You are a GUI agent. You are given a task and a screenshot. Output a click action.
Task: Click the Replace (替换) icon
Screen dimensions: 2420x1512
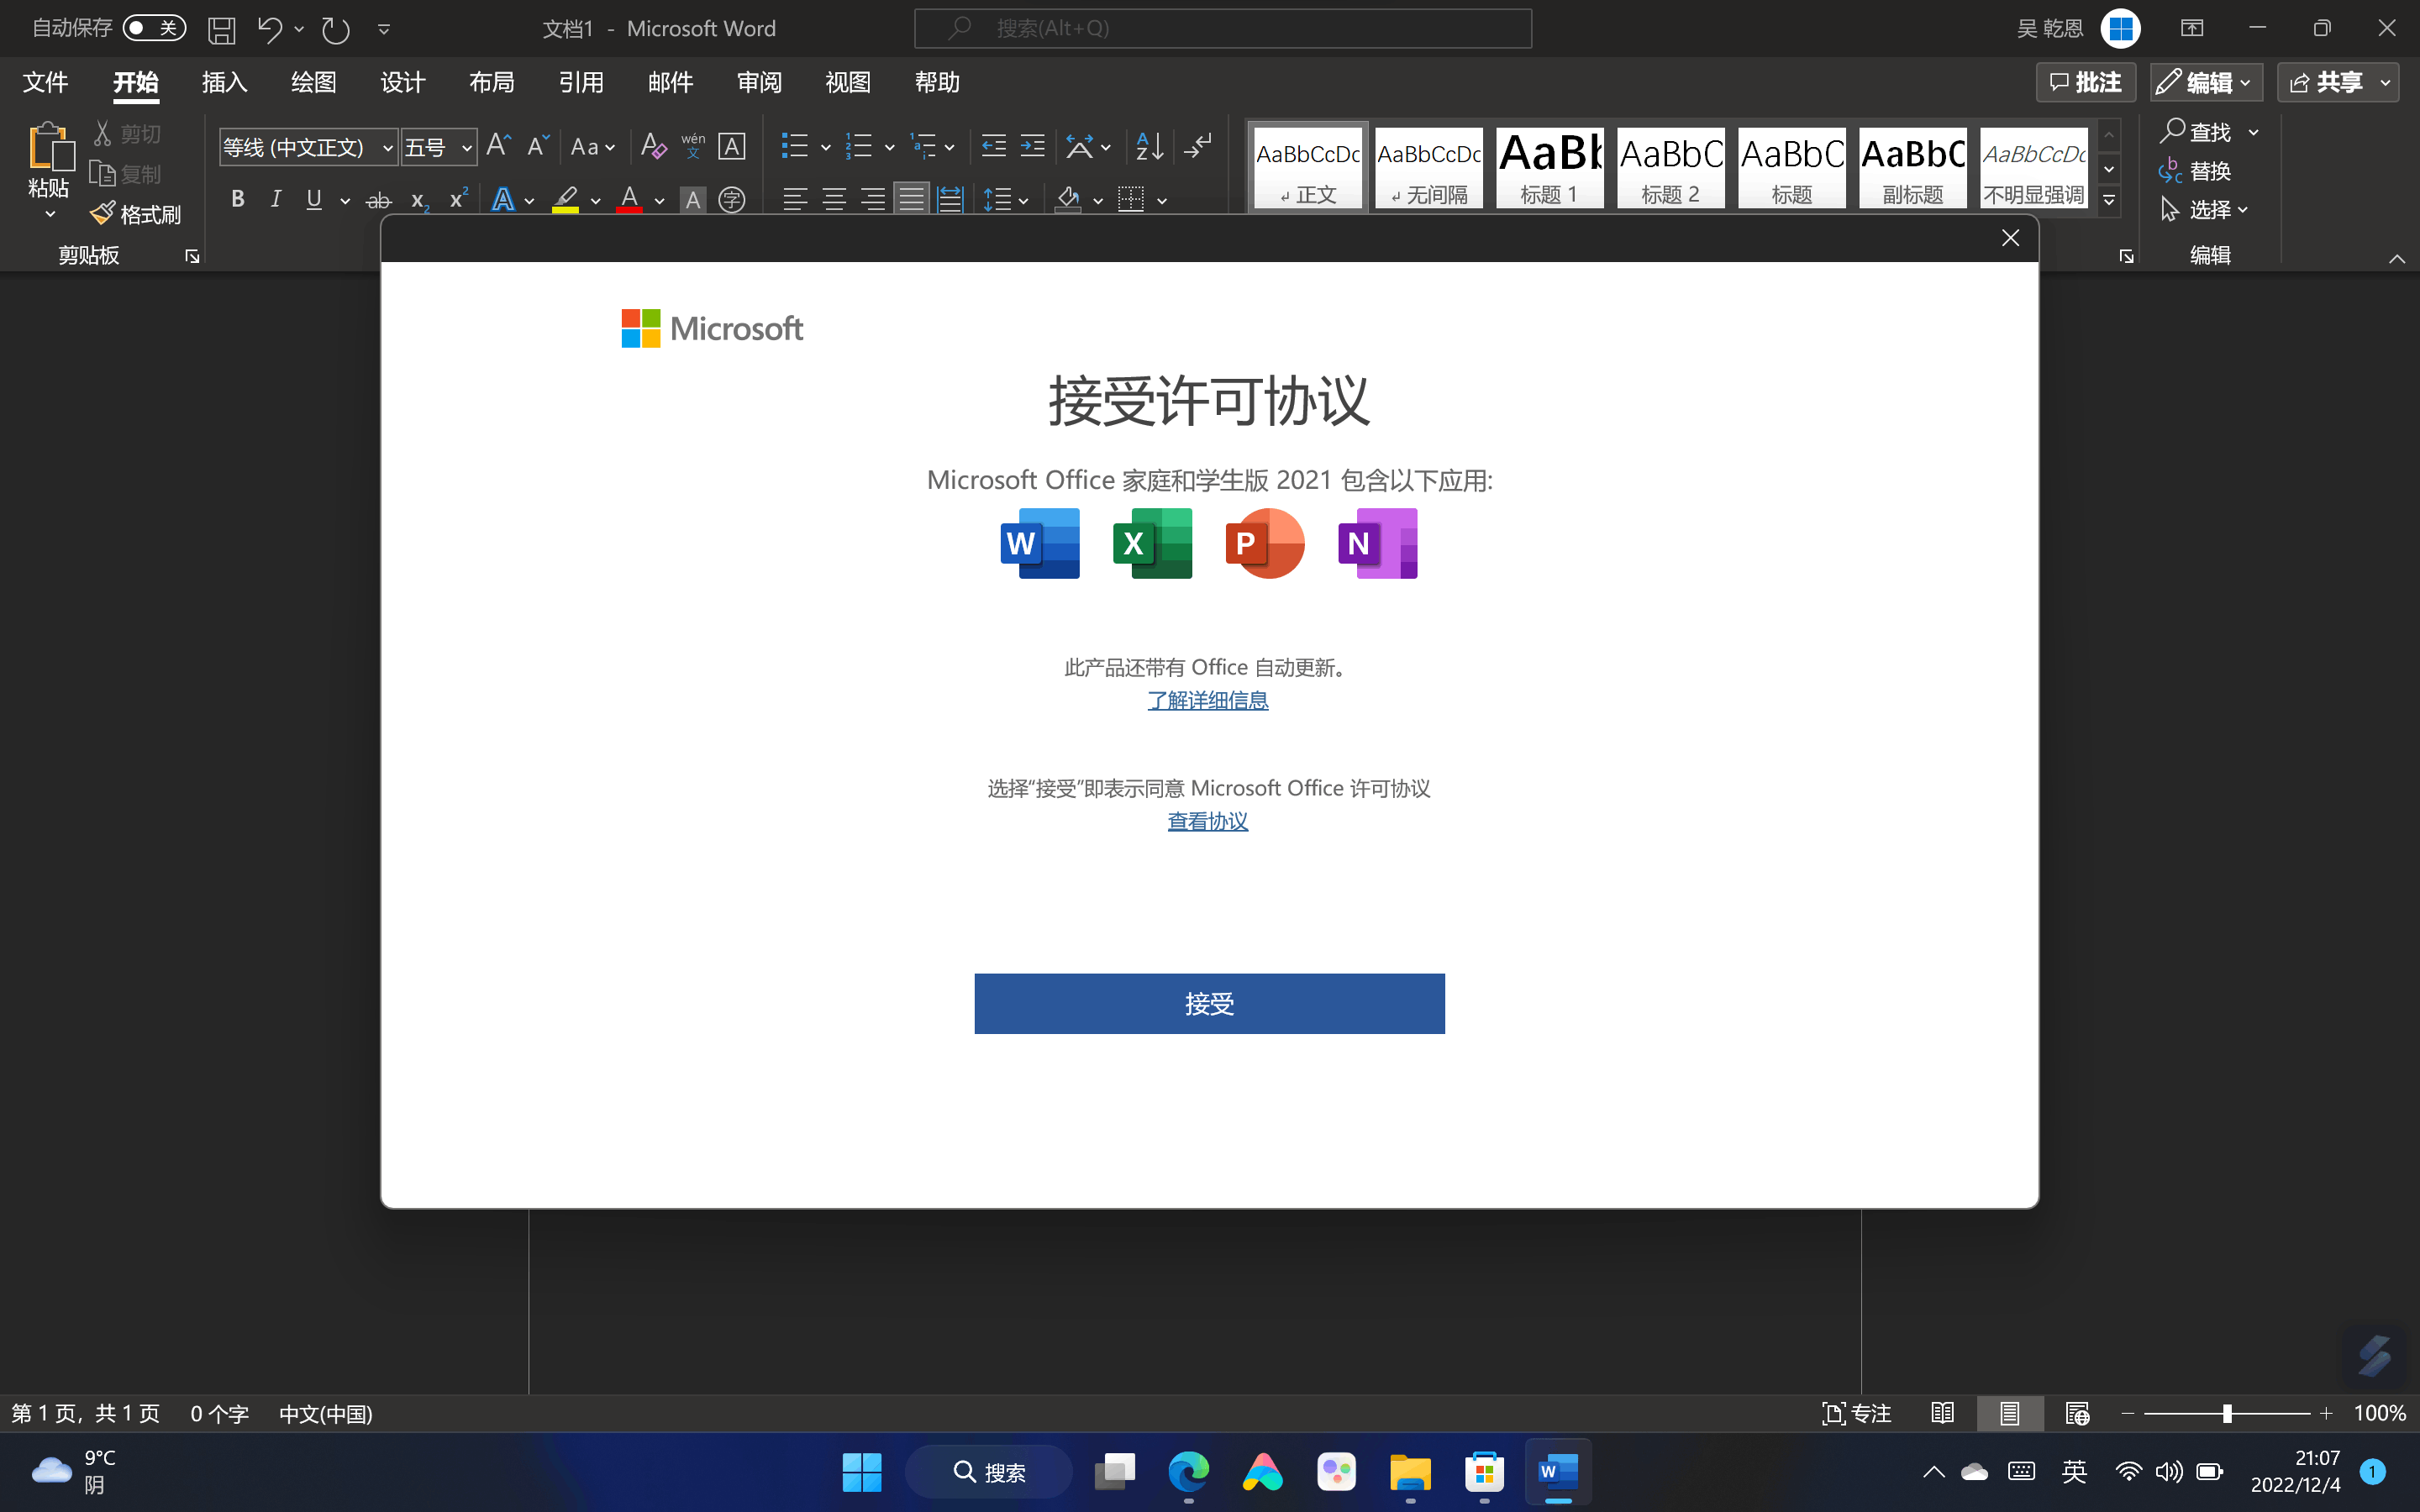(2195, 171)
